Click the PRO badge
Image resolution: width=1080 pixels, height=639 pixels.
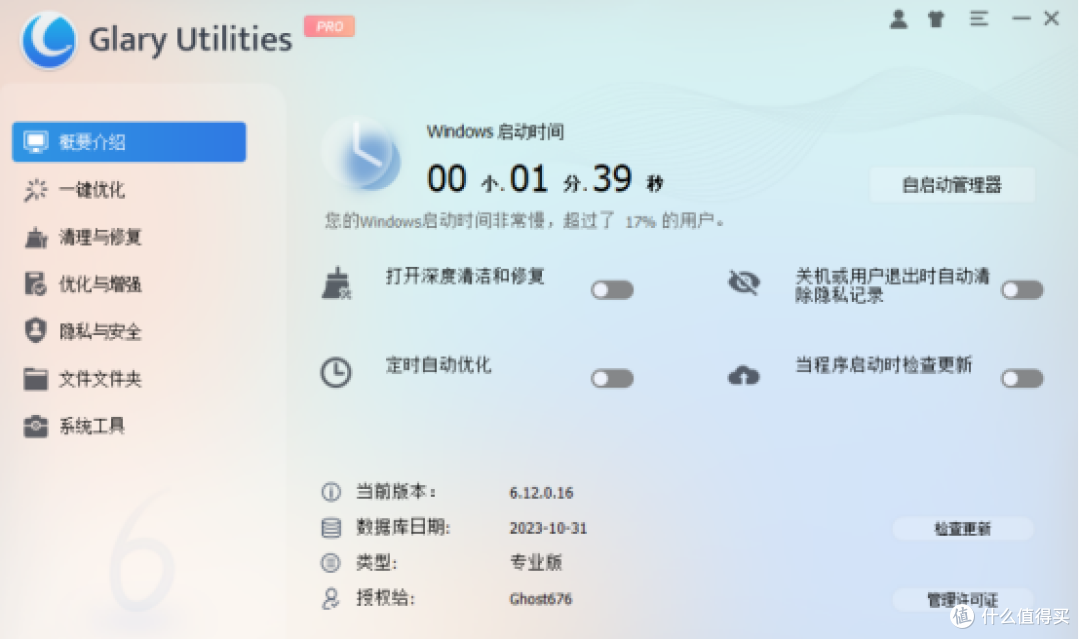(329, 26)
